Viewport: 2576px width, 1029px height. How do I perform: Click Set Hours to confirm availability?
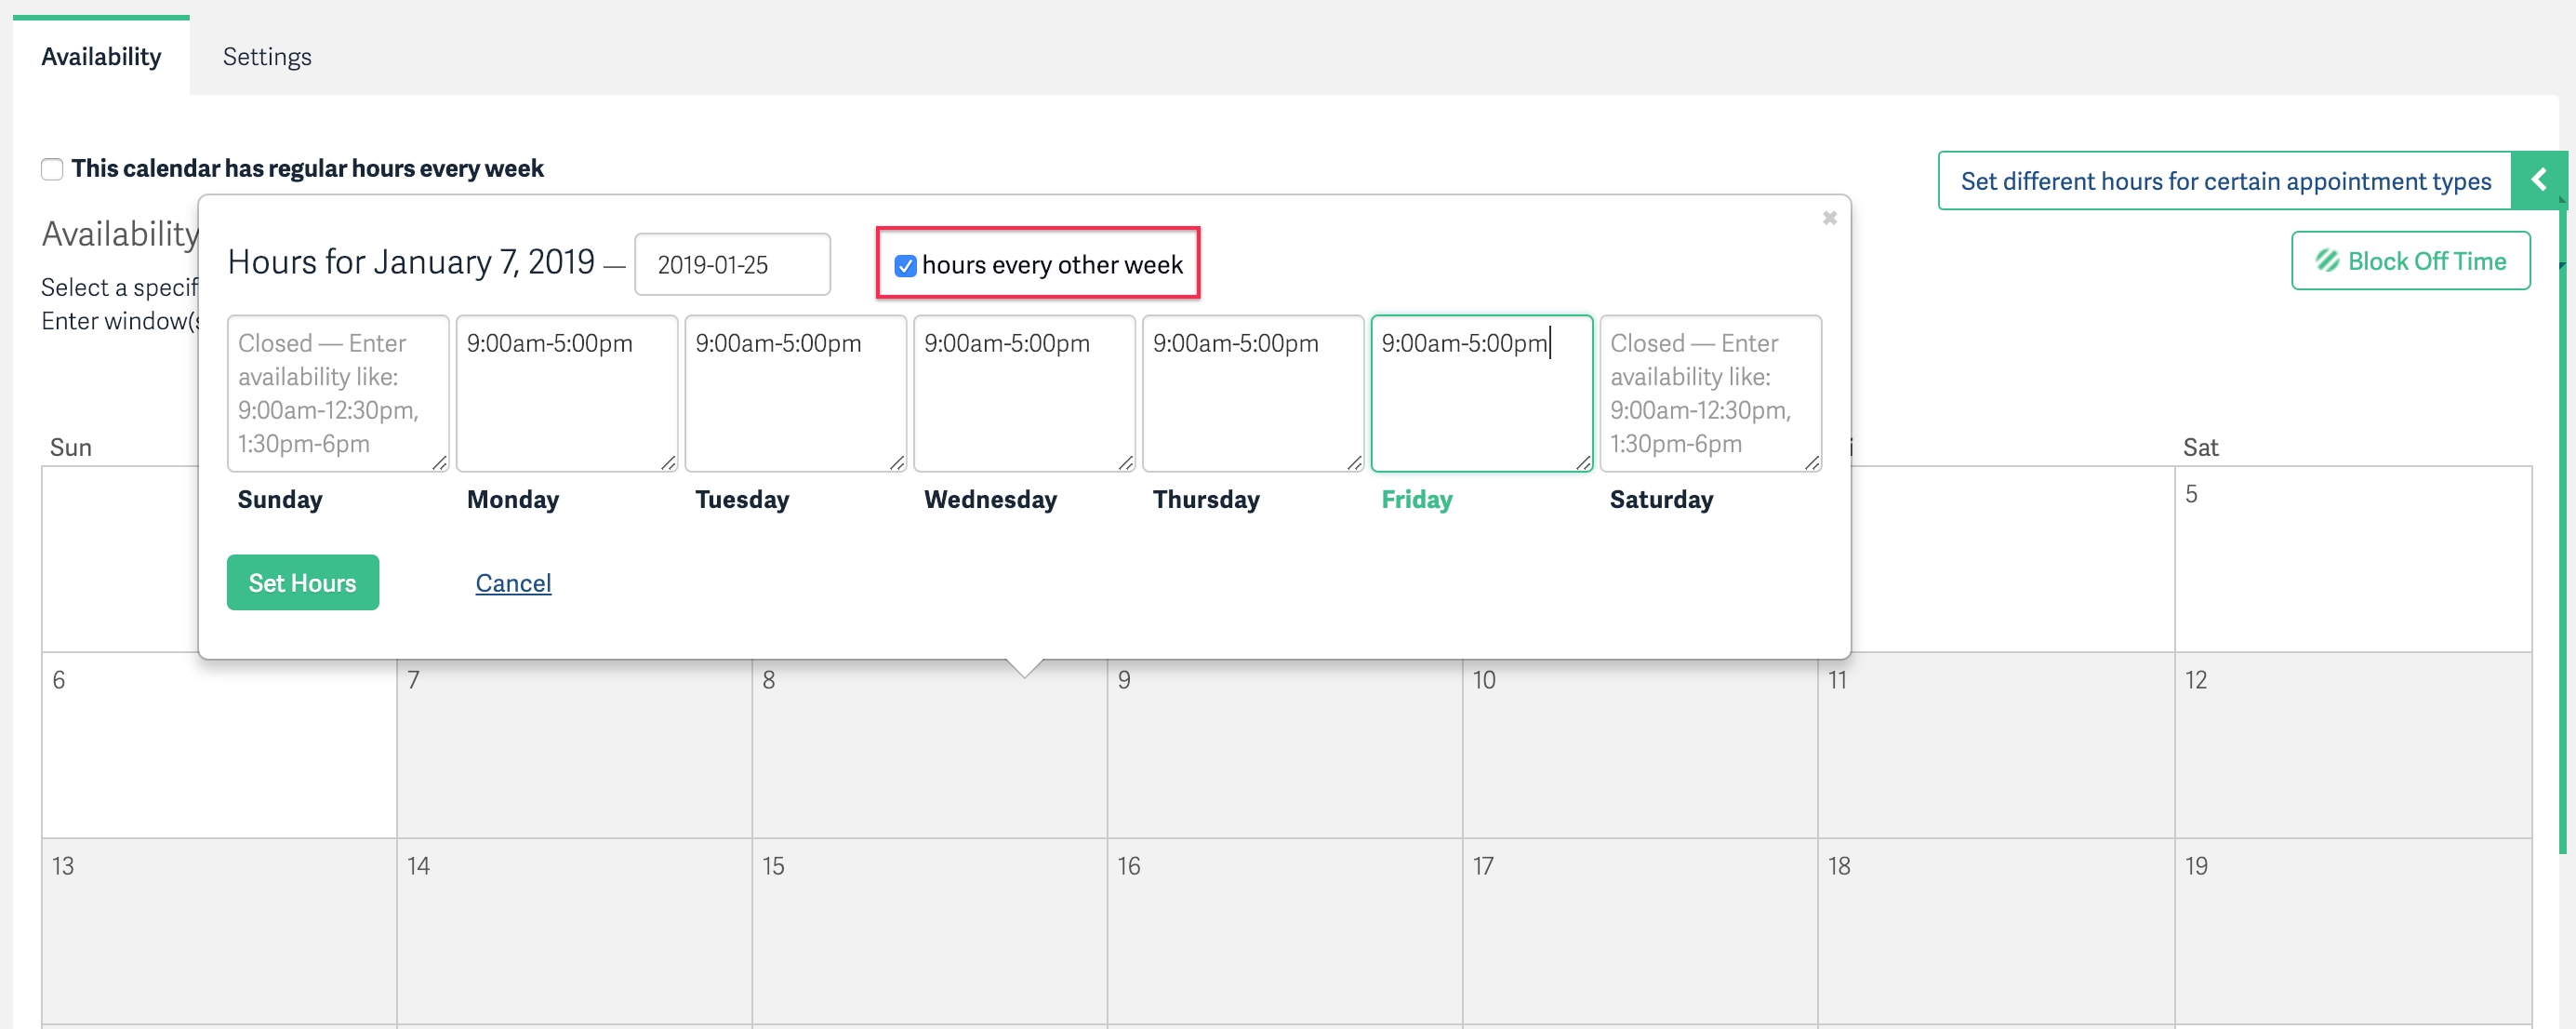(x=302, y=581)
